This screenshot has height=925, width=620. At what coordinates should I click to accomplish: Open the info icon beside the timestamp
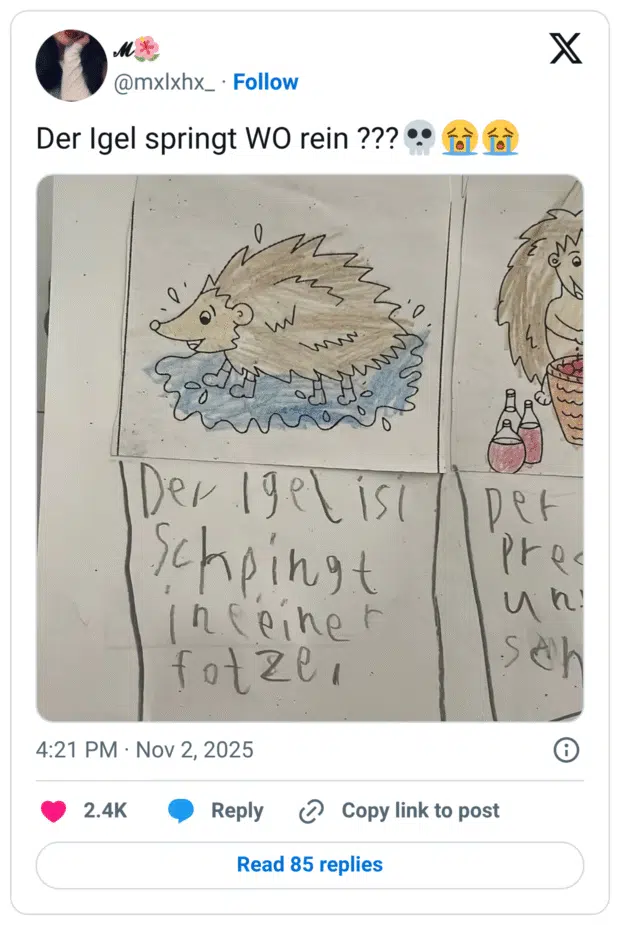pos(566,750)
